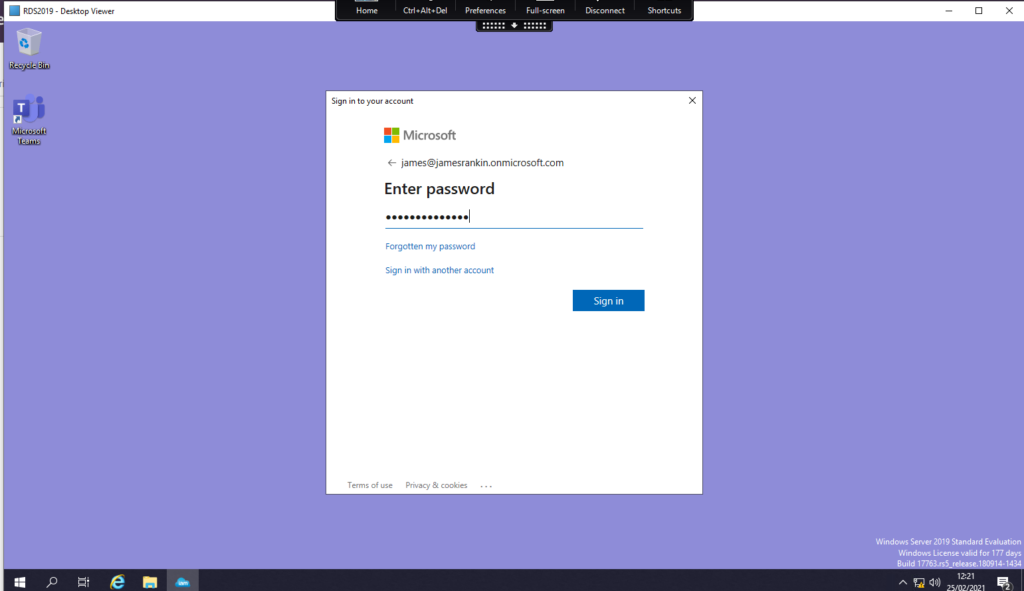Select the OneDrive sign-in taskbar app
Image resolution: width=1024 pixels, height=591 pixels.
click(x=183, y=581)
